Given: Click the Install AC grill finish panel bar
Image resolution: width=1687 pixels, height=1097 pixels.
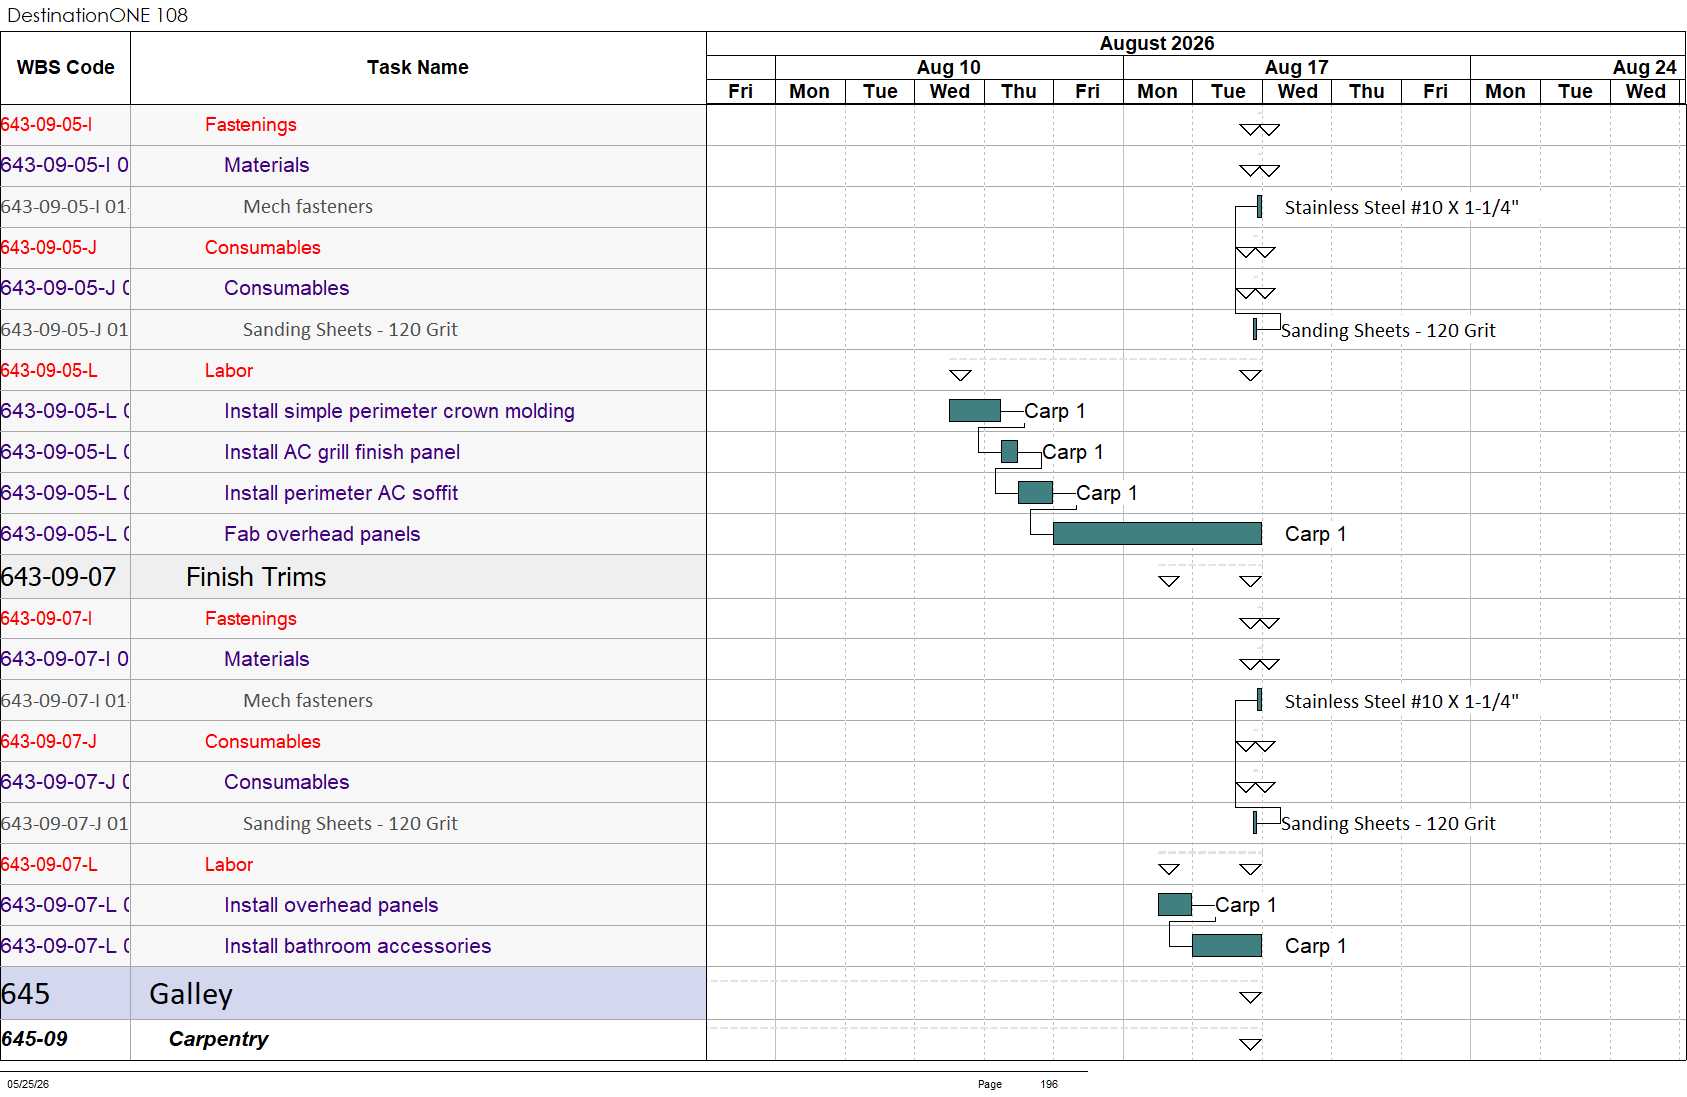Looking at the screenshot, I should (x=1009, y=452).
